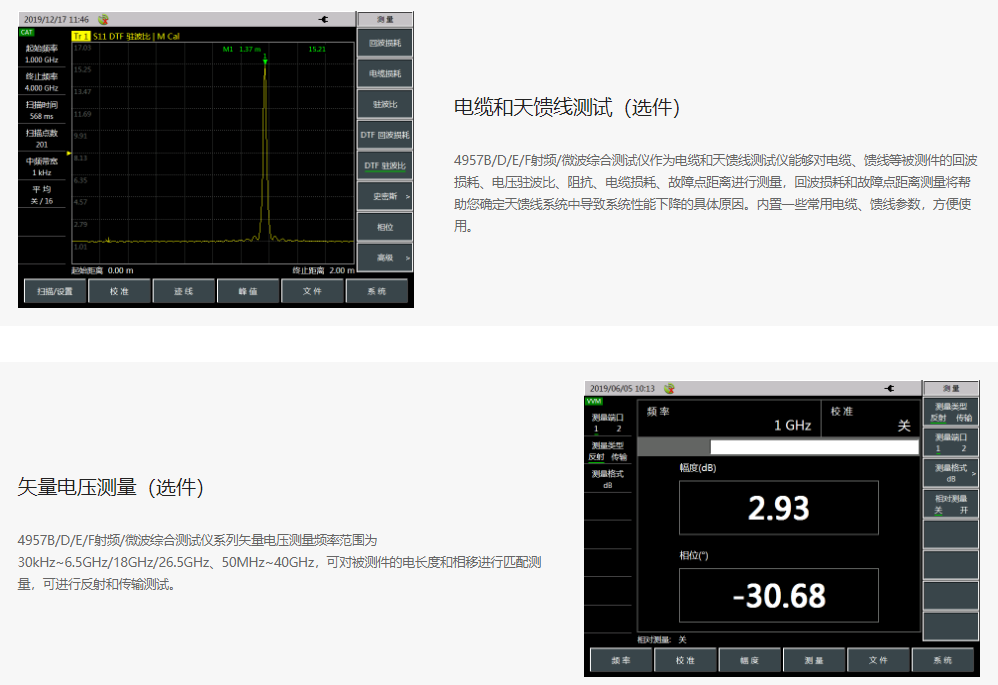Click the yellow Tr 1 trace label

pyautogui.click(x=80, y=36)
